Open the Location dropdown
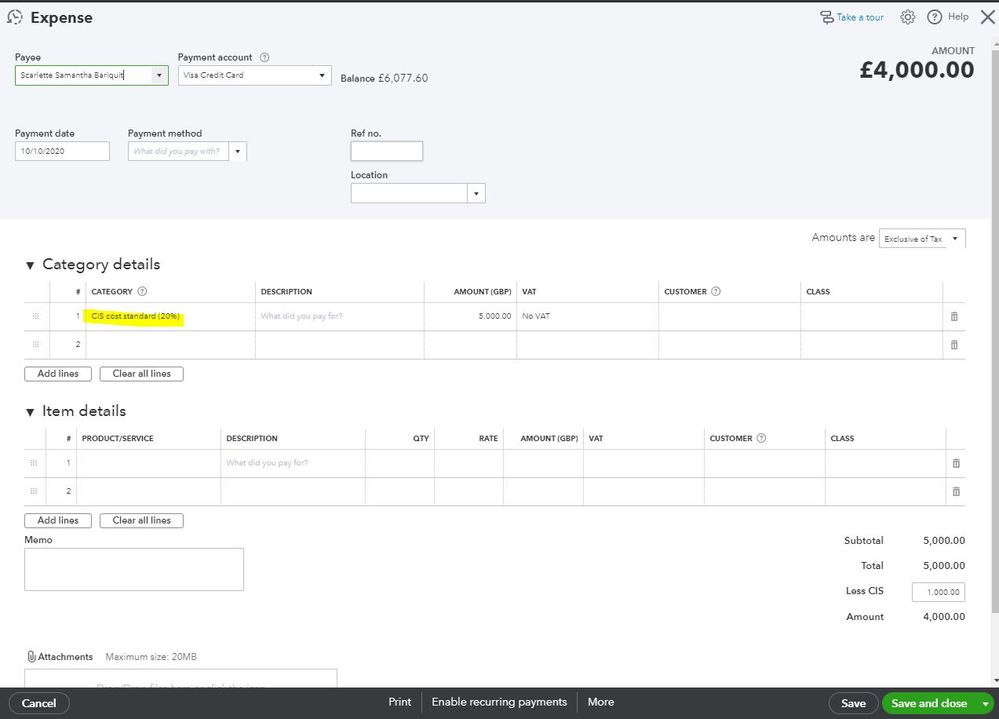The height and width of the screenshot is (719, 999). coord(476,194)
